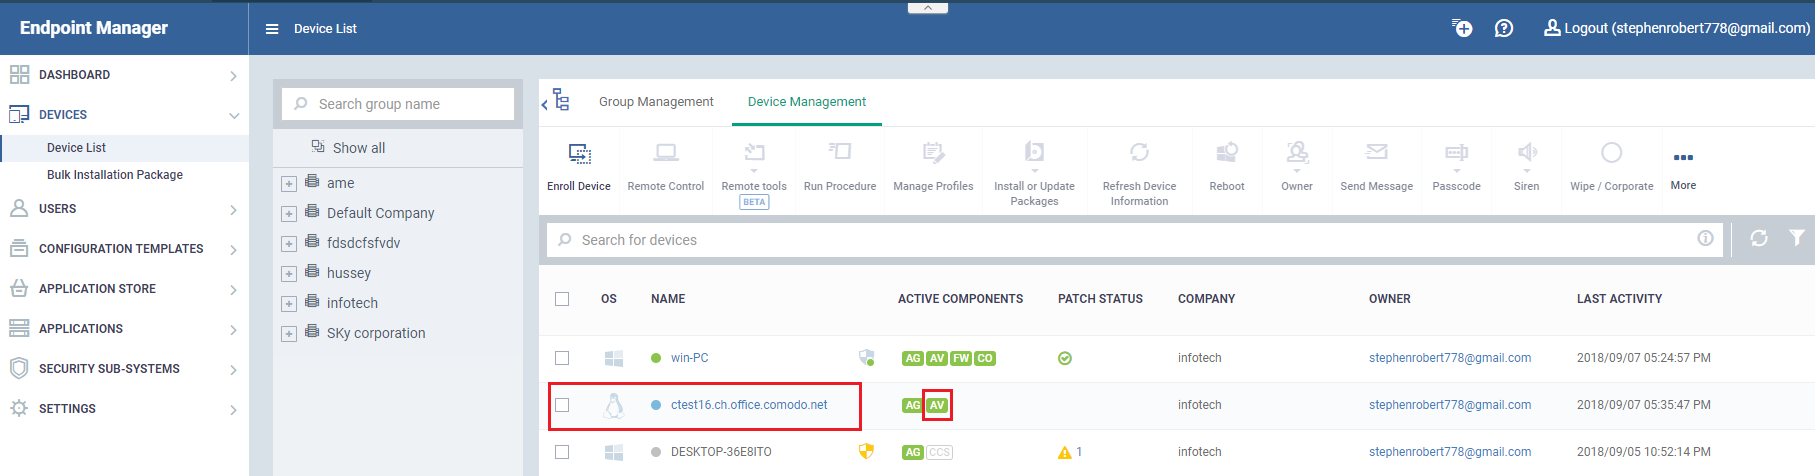Open the Owner toolbar option
This screenshot has height=476, width=1815.
[x=1297, y=166]
